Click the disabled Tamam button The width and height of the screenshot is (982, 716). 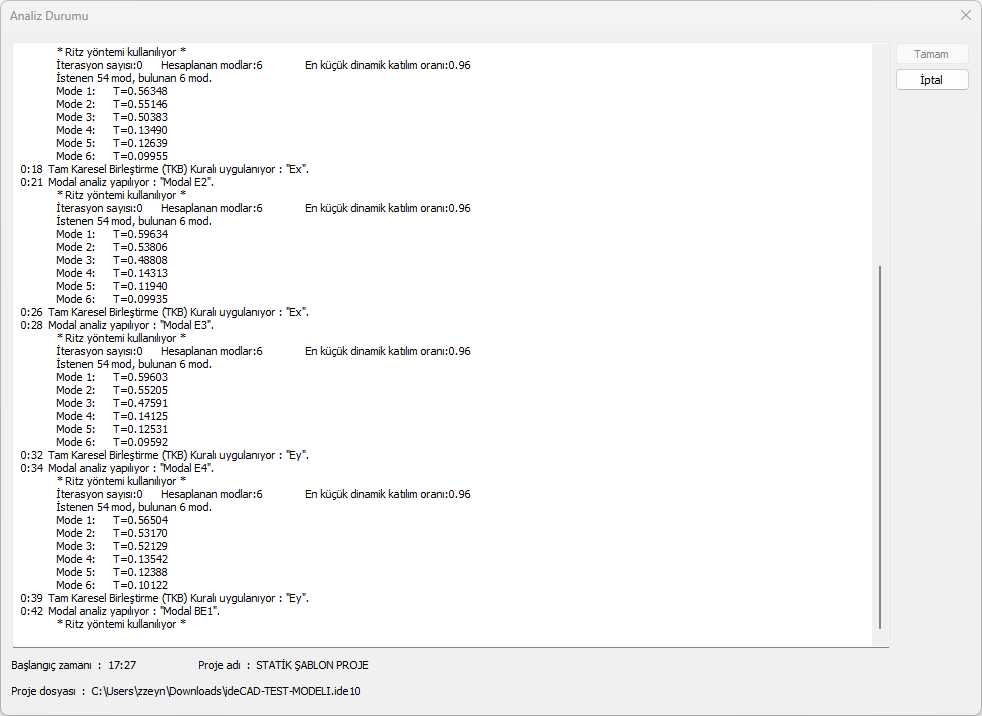932,54
